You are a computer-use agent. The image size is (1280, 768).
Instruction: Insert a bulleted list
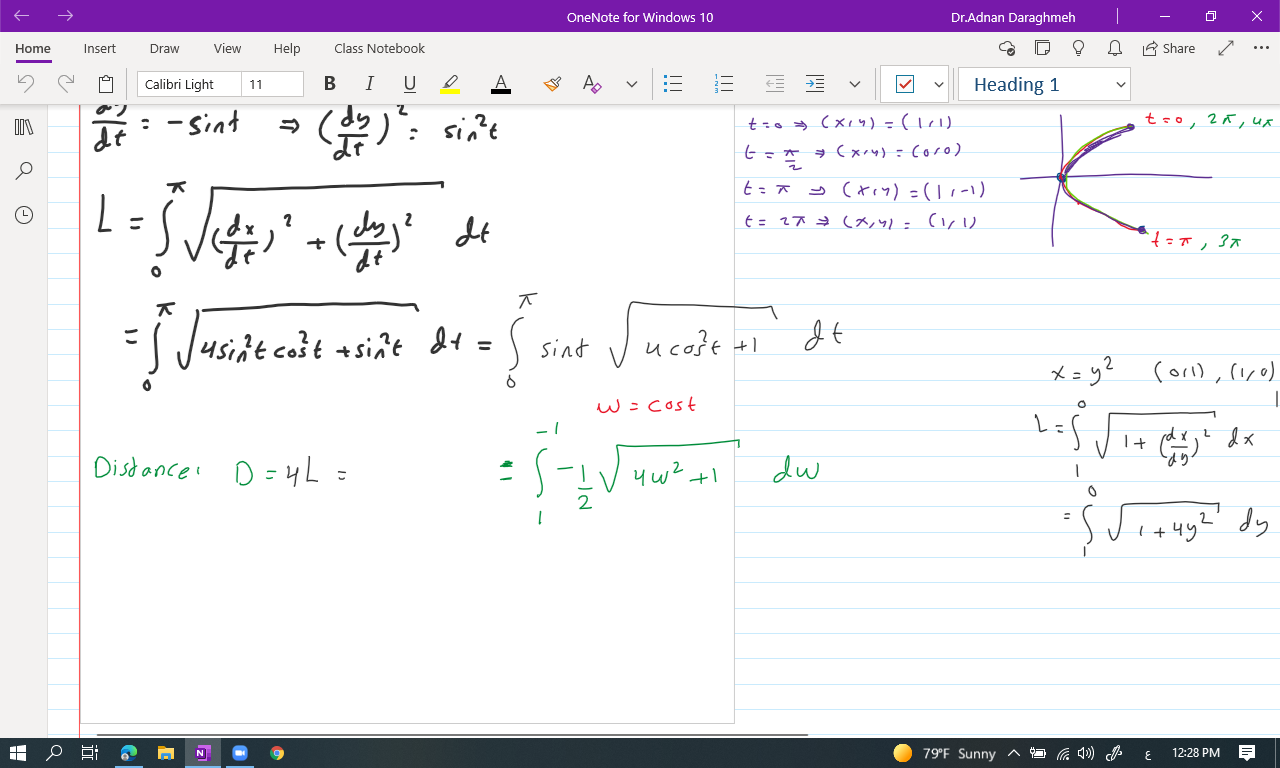tap(674, 84)
